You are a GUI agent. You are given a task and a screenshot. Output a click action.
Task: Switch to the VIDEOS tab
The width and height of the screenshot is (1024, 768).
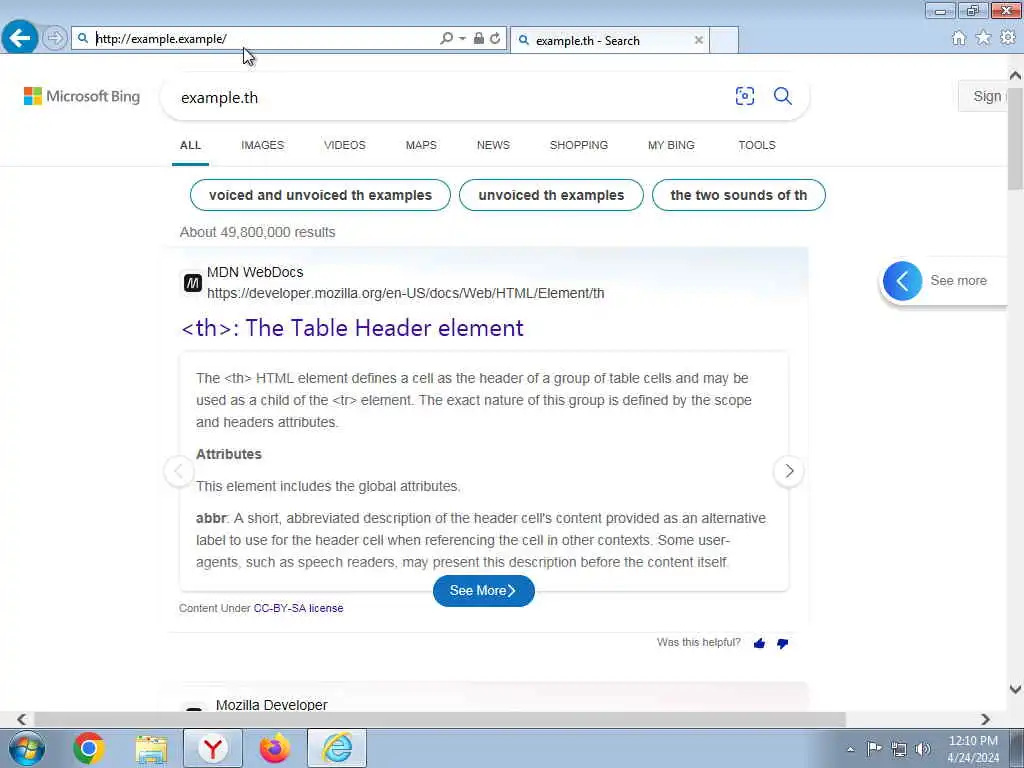tap(345, 145)
